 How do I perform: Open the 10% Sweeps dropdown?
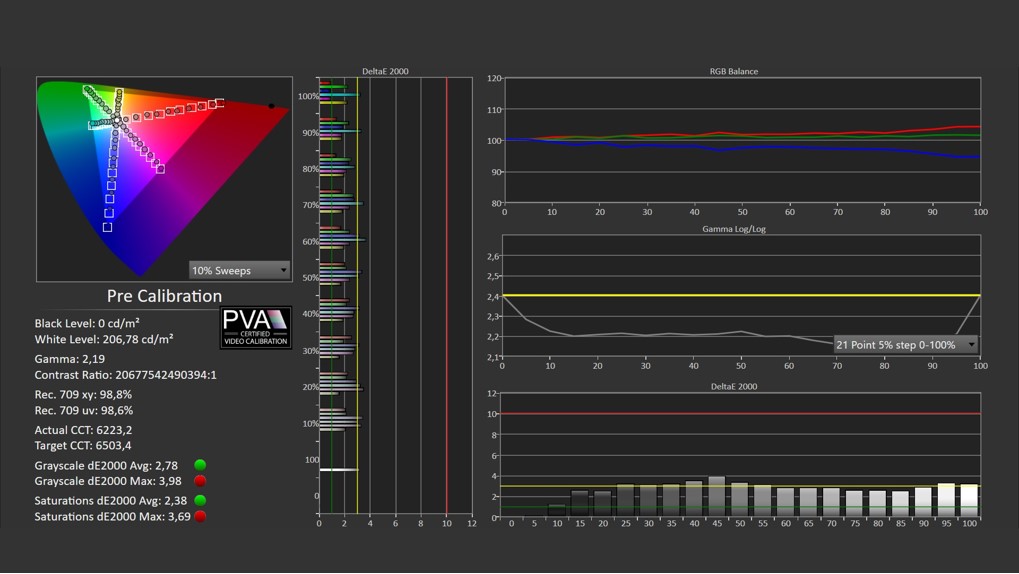tap(239, 270)
